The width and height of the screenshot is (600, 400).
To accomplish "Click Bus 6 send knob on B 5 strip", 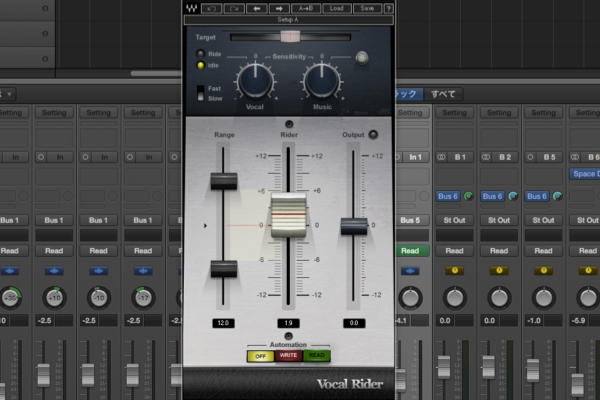I will pyautogui.click(x=558, y=196).
